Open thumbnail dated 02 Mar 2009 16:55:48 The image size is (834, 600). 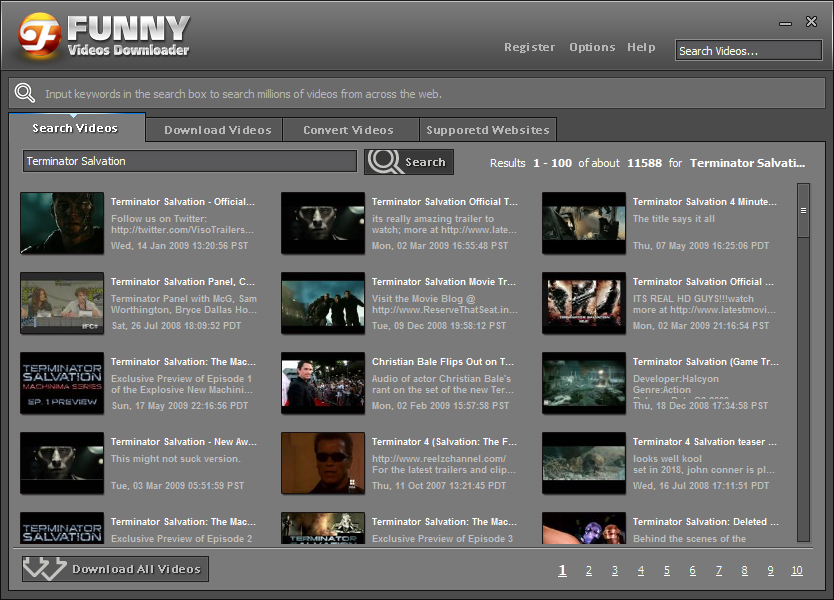pos(323,223)
